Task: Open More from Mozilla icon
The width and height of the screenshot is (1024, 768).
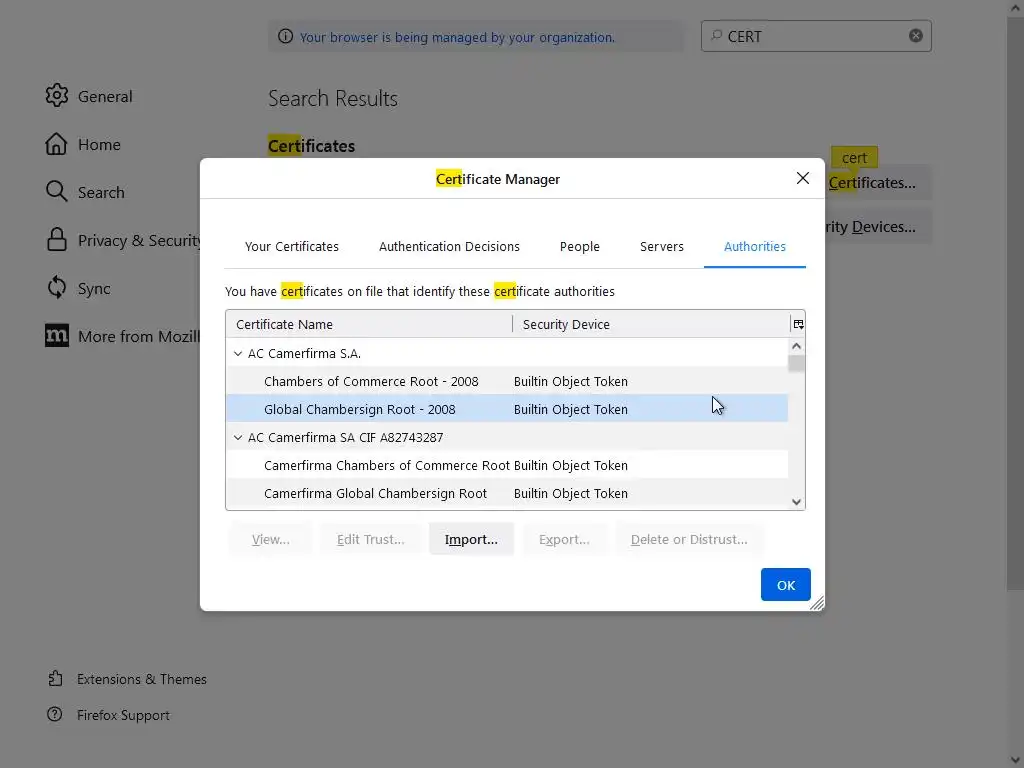Action: [x=57, y=336]
